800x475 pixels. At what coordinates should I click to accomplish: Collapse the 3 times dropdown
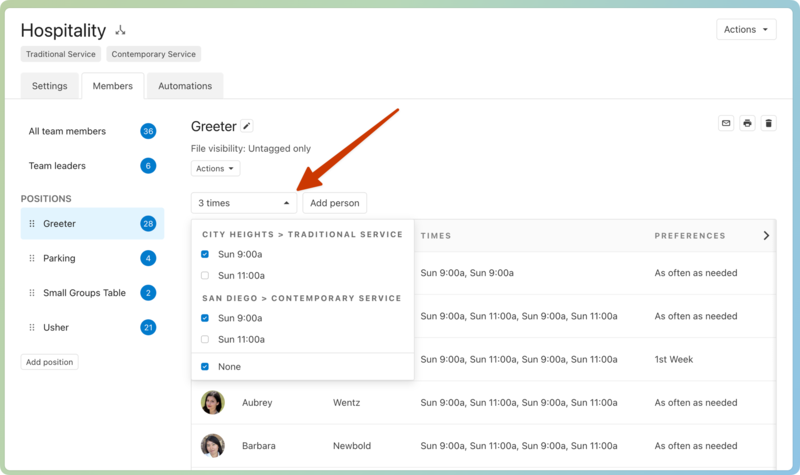click(243, 203)
